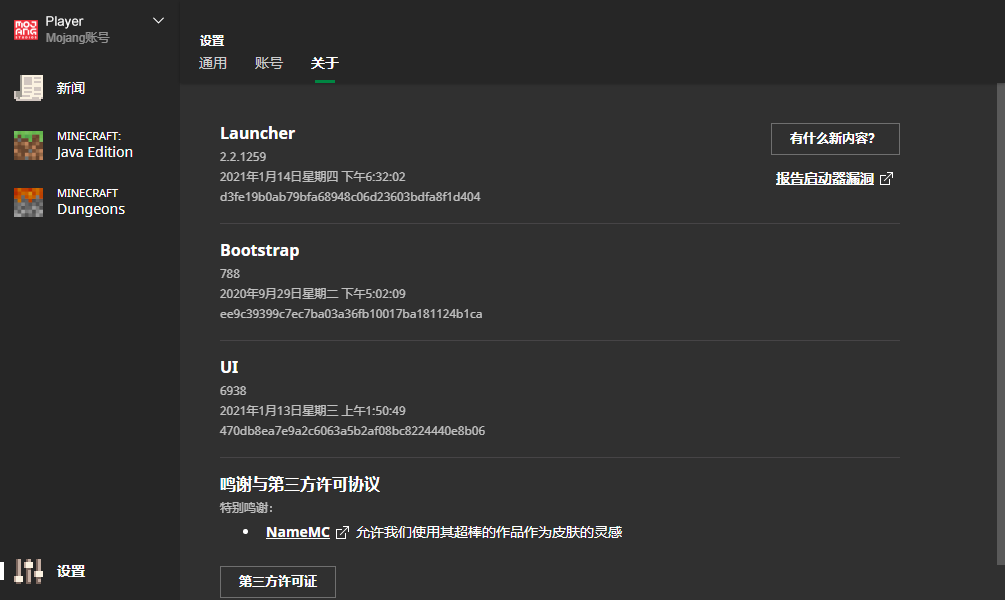Viewport: 1005px width, 600px height.
Task: Select the Minecraft Dungeons icon
Action: [29, 202]
